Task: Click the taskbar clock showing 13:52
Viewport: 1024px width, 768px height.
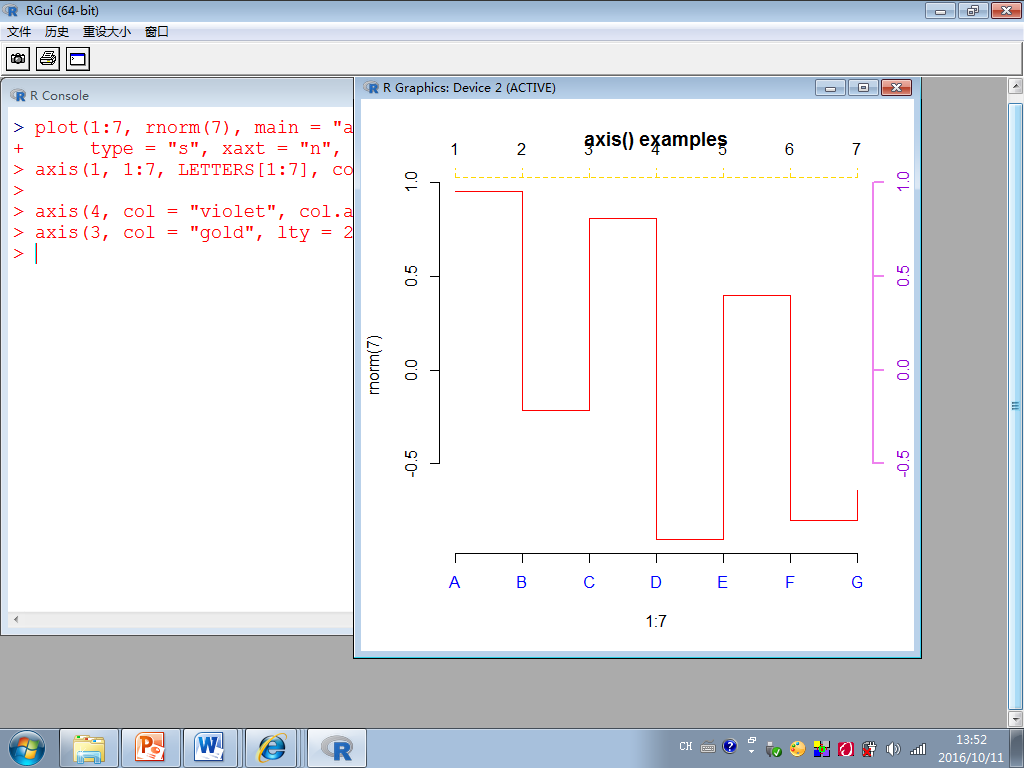Action: [x=971, y=748]
